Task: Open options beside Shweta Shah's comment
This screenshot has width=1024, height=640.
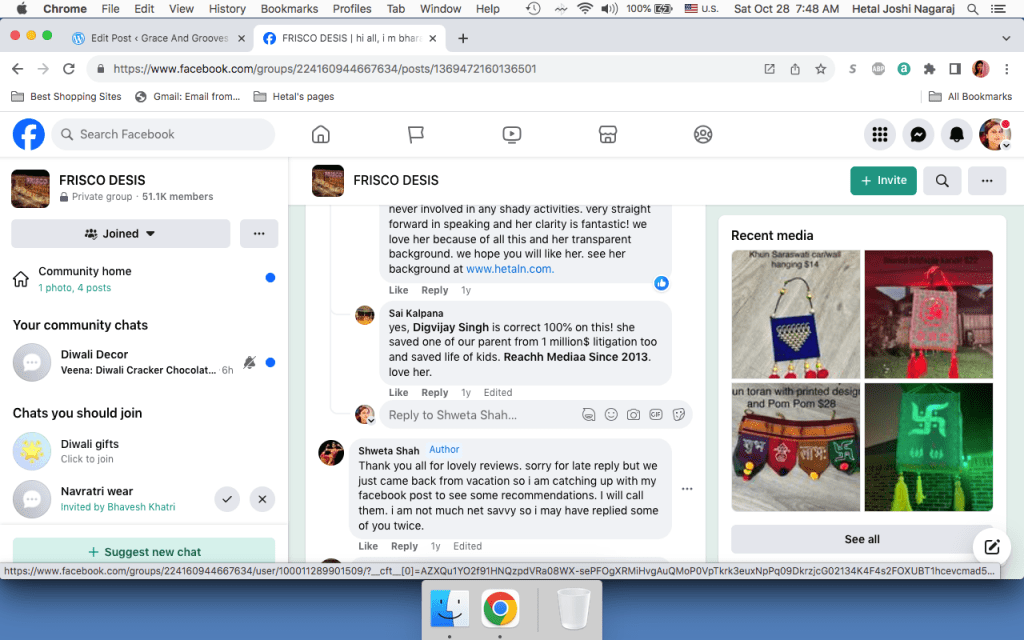Action: (687, 489)
